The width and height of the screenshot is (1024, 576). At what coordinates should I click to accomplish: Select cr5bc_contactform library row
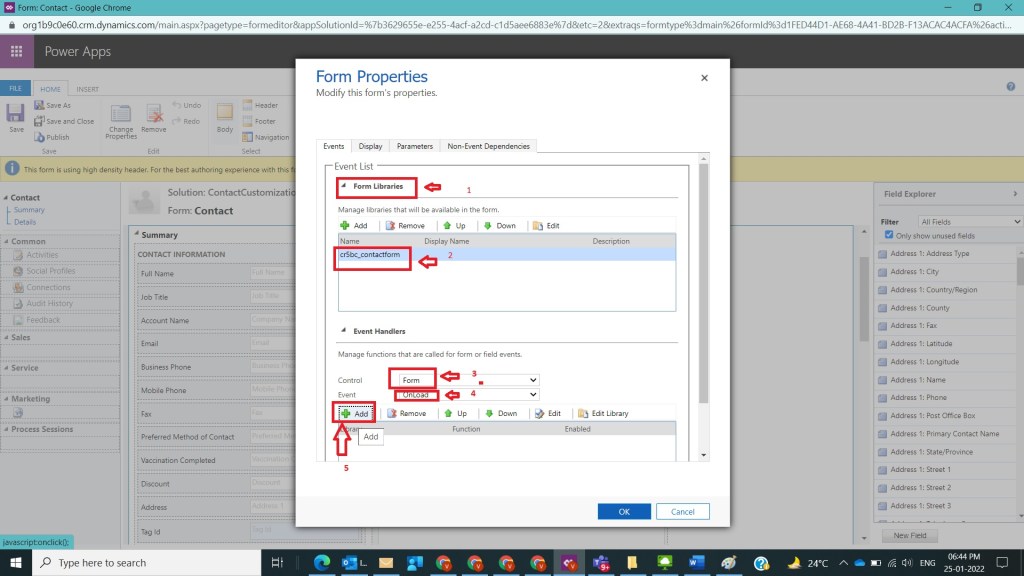click(370, 255)
